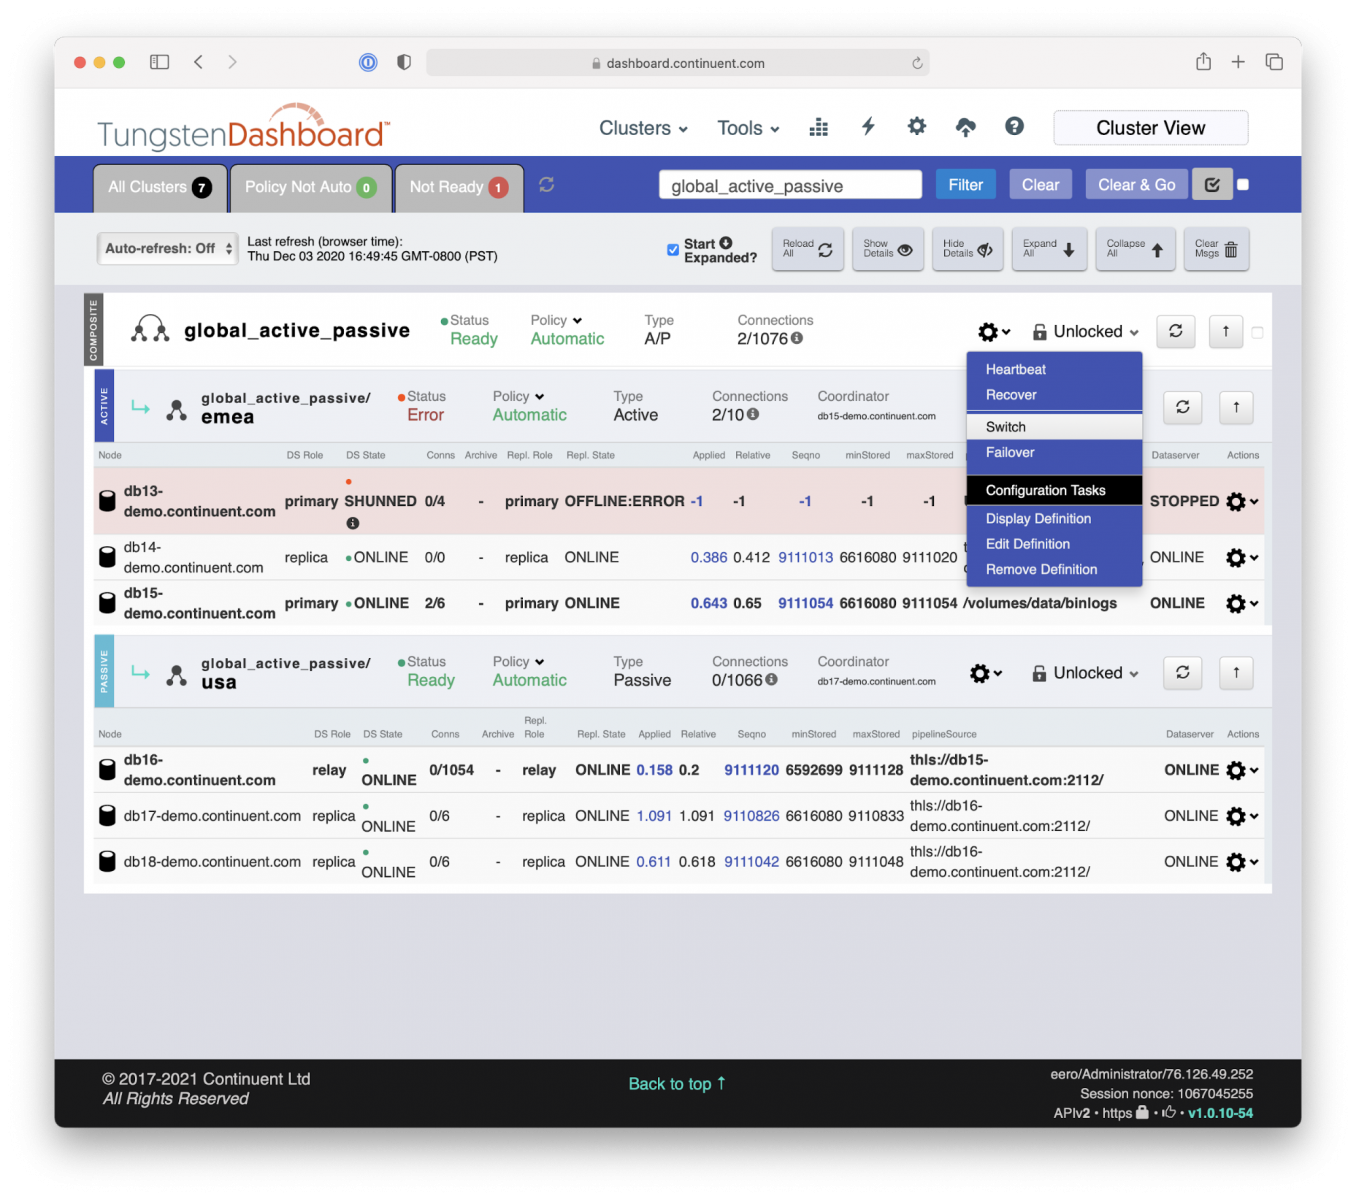The image size is (1356, 1200).
Task: Refresh the global_active_passive composite cluster
Action: [1175, 331]
